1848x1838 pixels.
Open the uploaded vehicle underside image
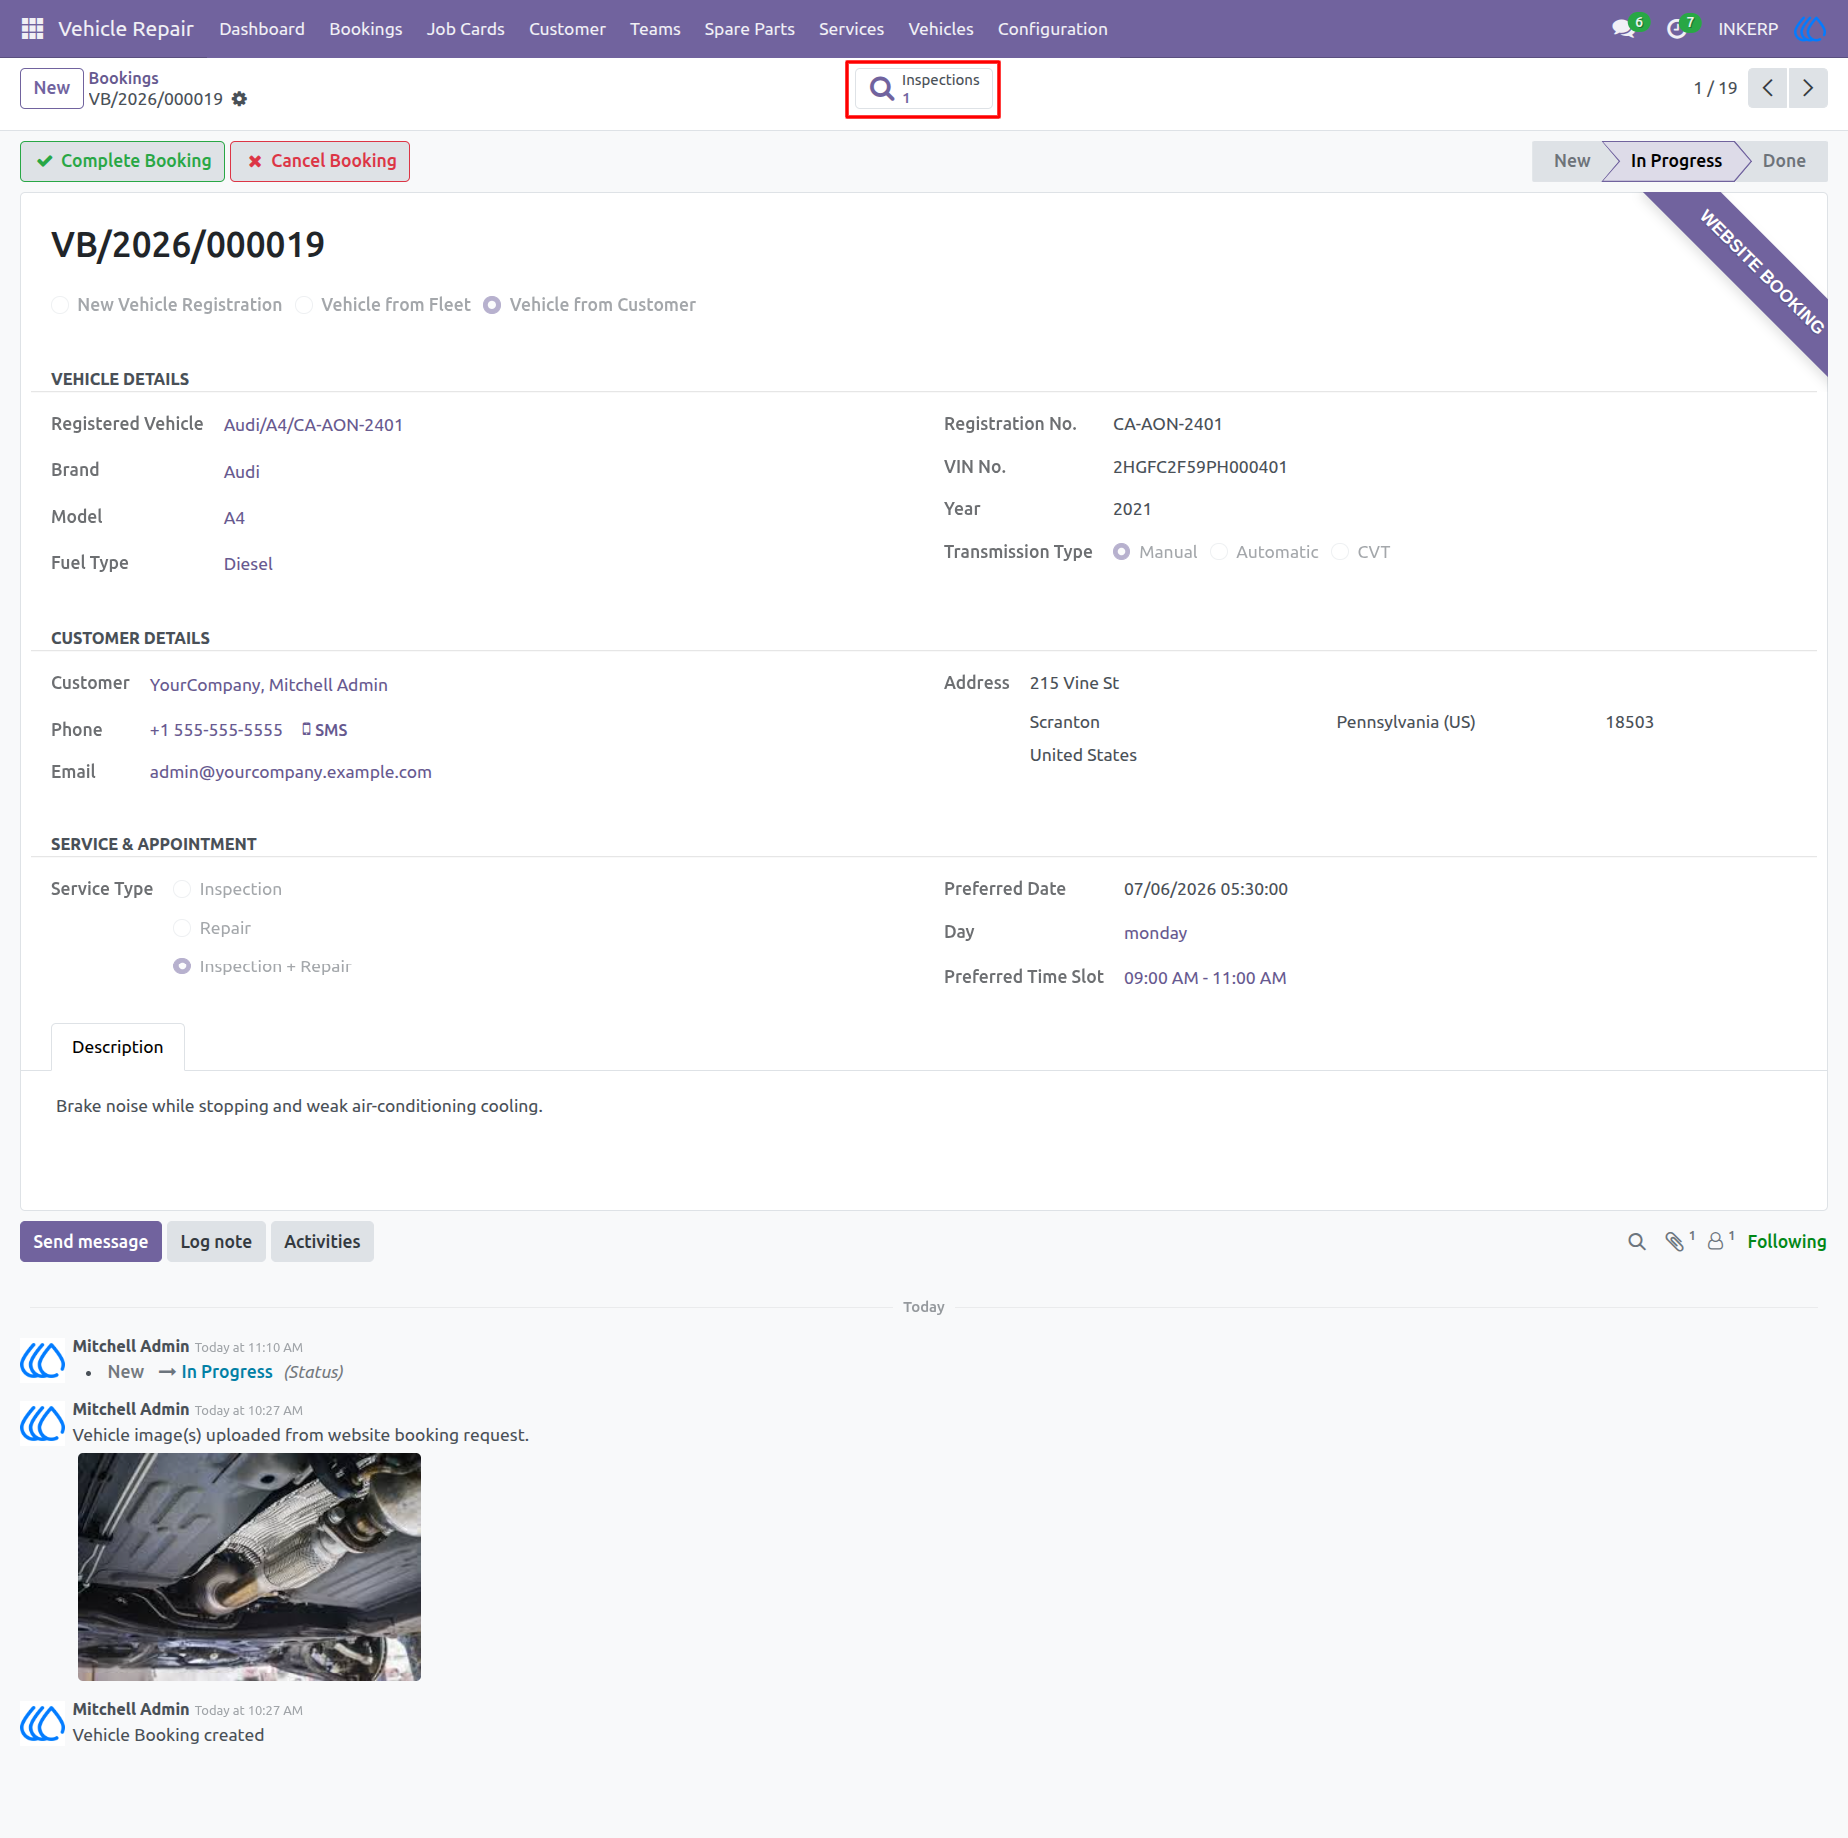coord(249,1566)
